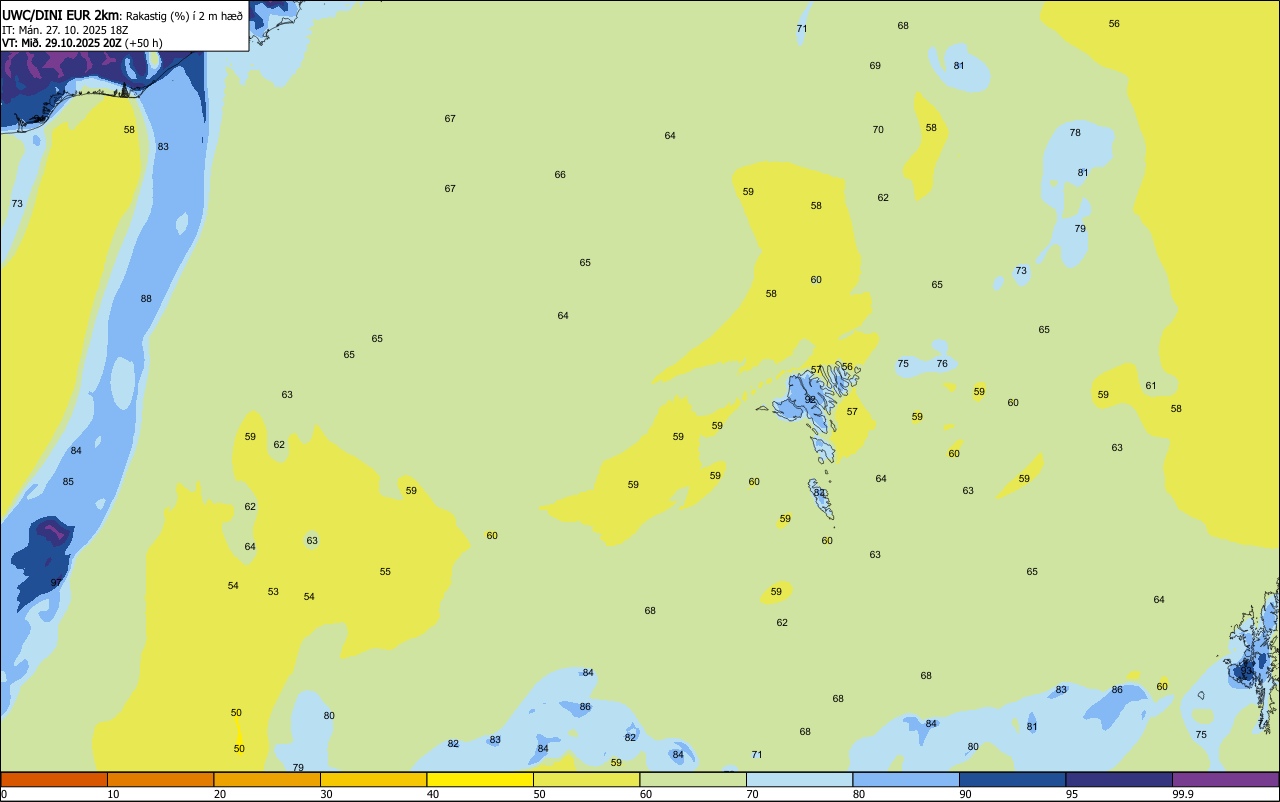Select the 69 humidity value on the map
Screen dimensions: 1280x802
click(875, 66)
